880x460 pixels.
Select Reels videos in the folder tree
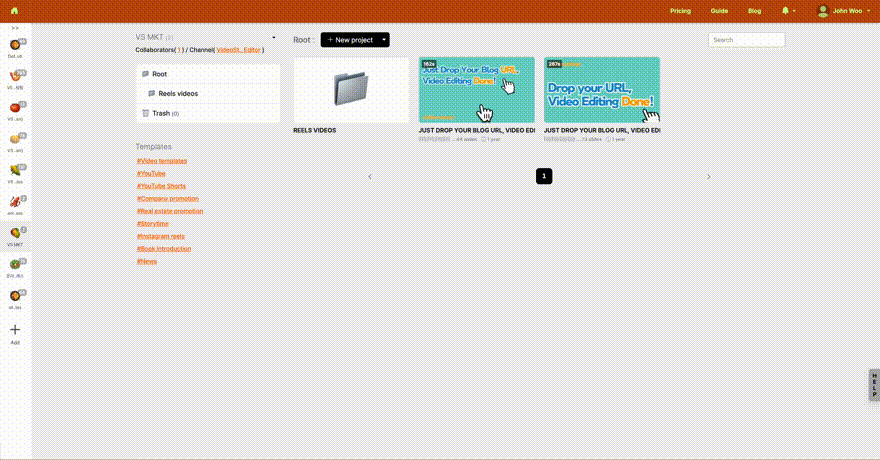(x=178, y=93)
